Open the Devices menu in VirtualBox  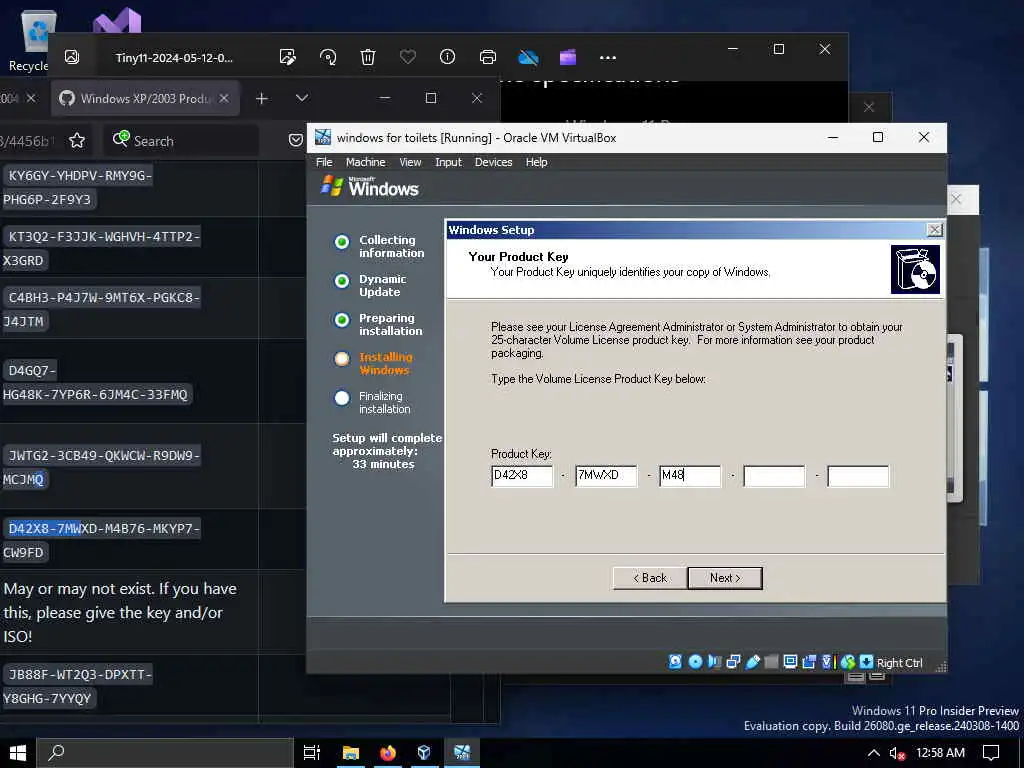tap(493, 162)
